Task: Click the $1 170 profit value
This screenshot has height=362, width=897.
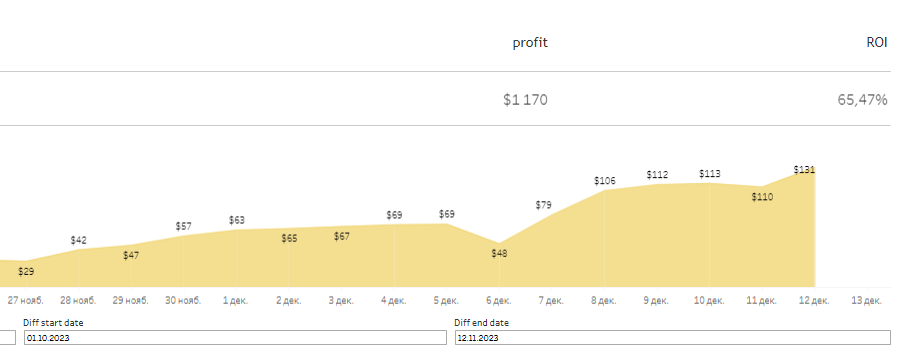Action: 525,100
